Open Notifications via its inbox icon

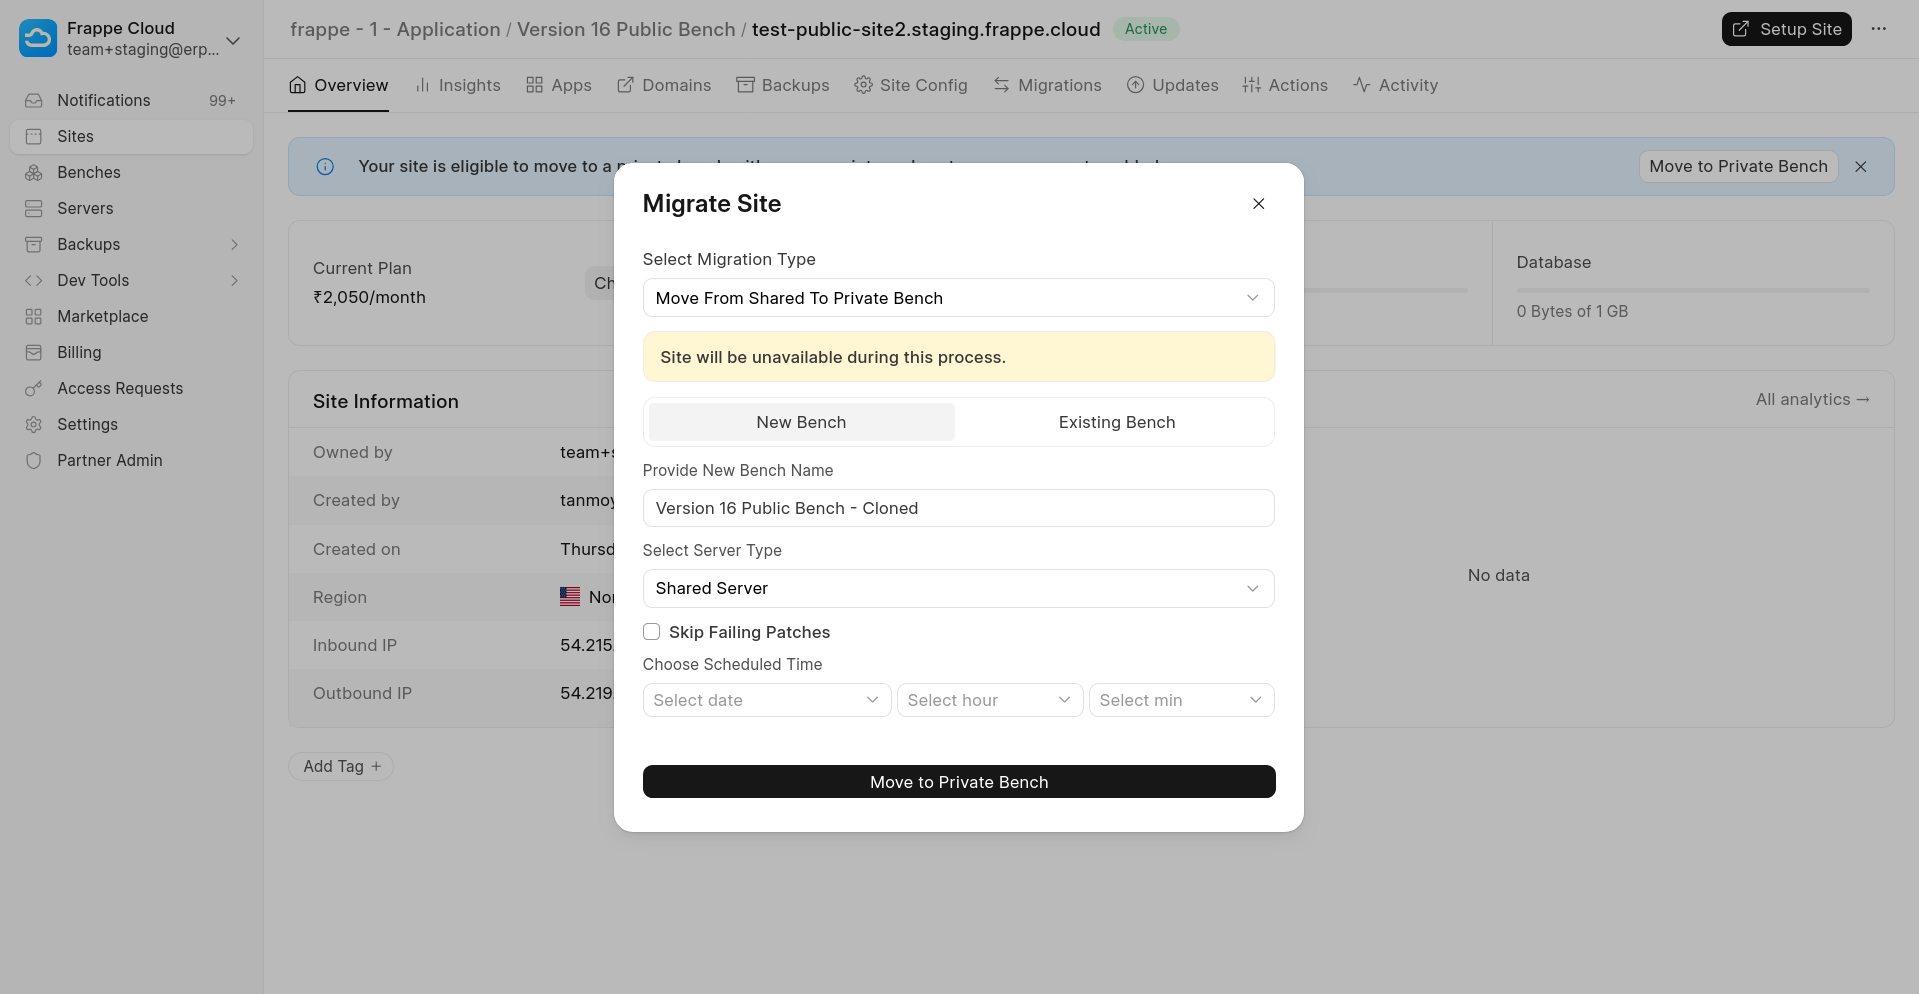click(34, 101)
